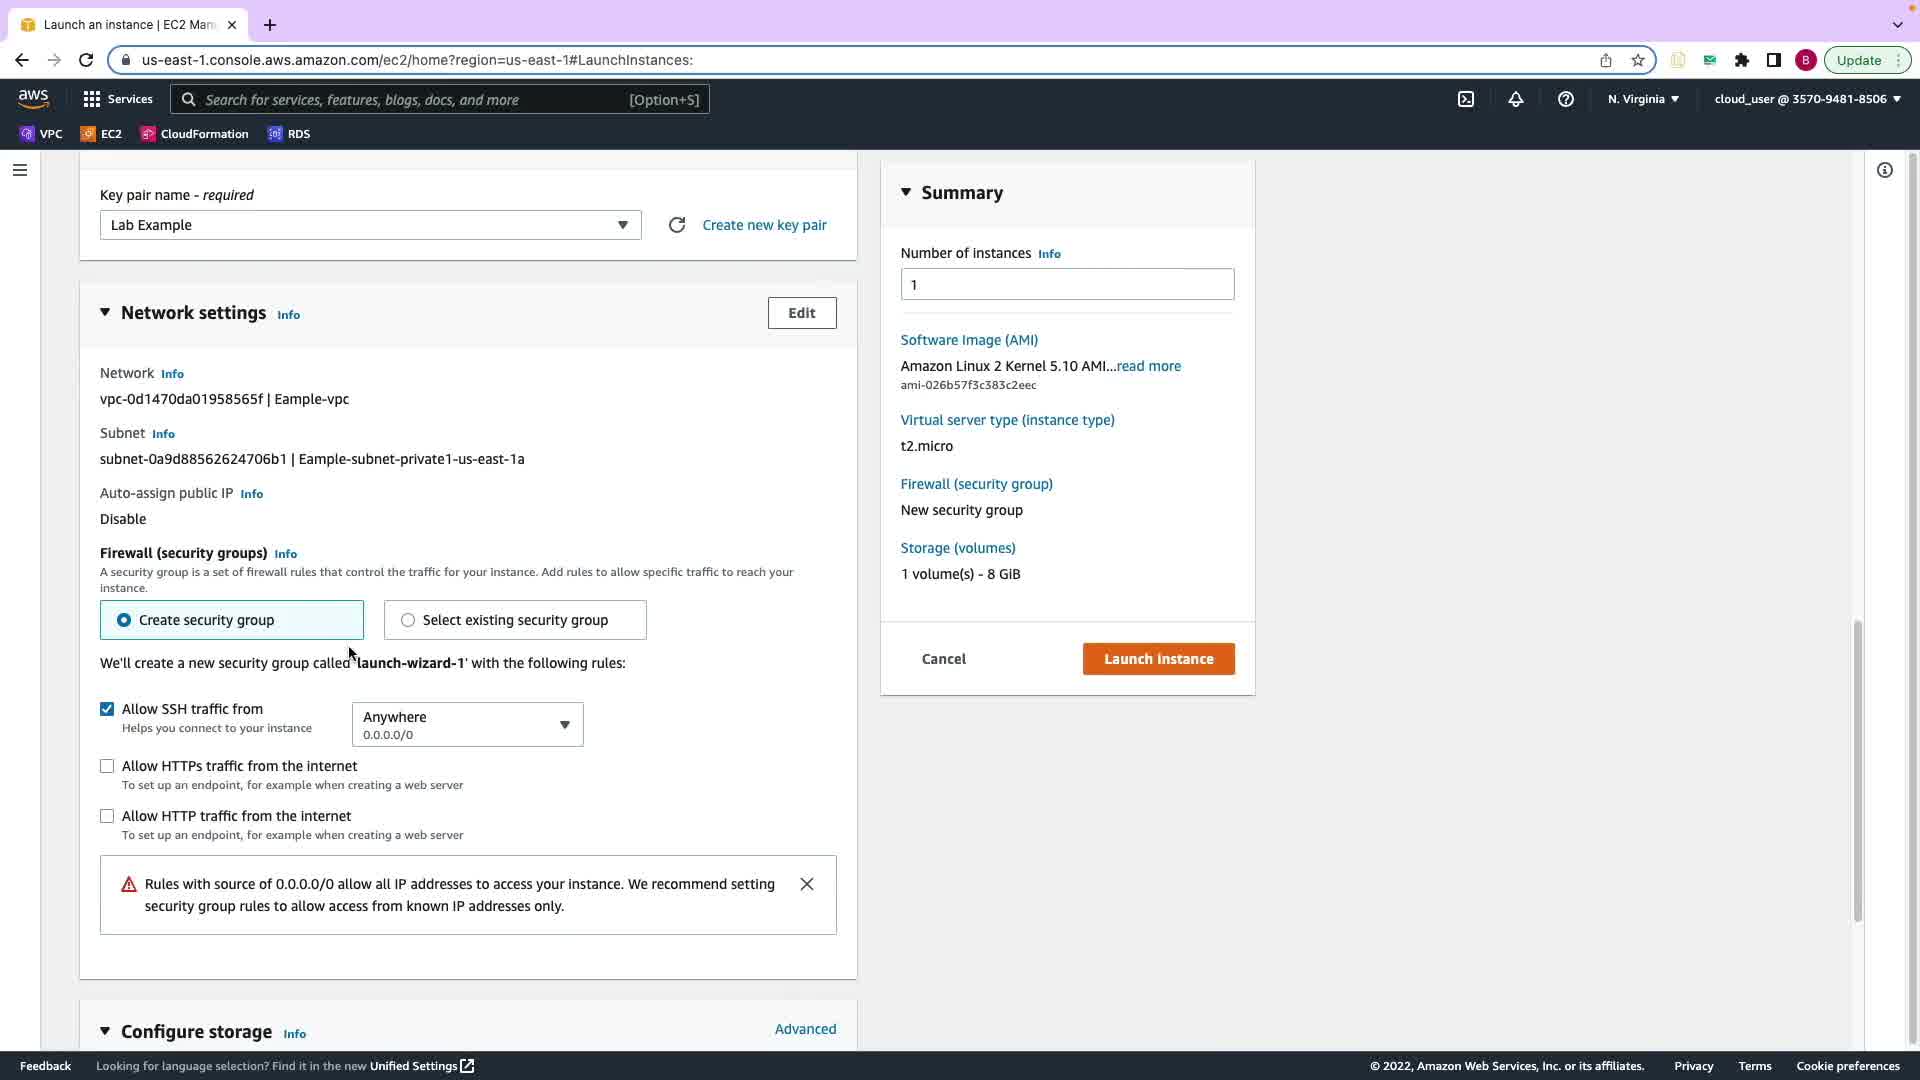Click the help question mark icon
This screenshot has height=1080, width=1920.
(x=1566, y=99)
